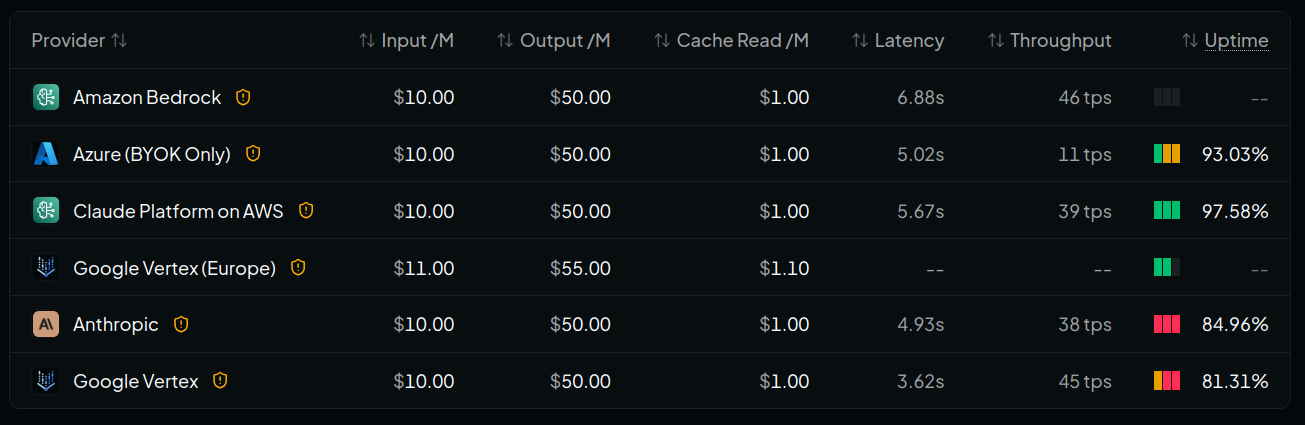The width and height of the screenshot is (1305, 425).
Task: Click the Amazon Bedrock provider logo
Action: point(46,97)
